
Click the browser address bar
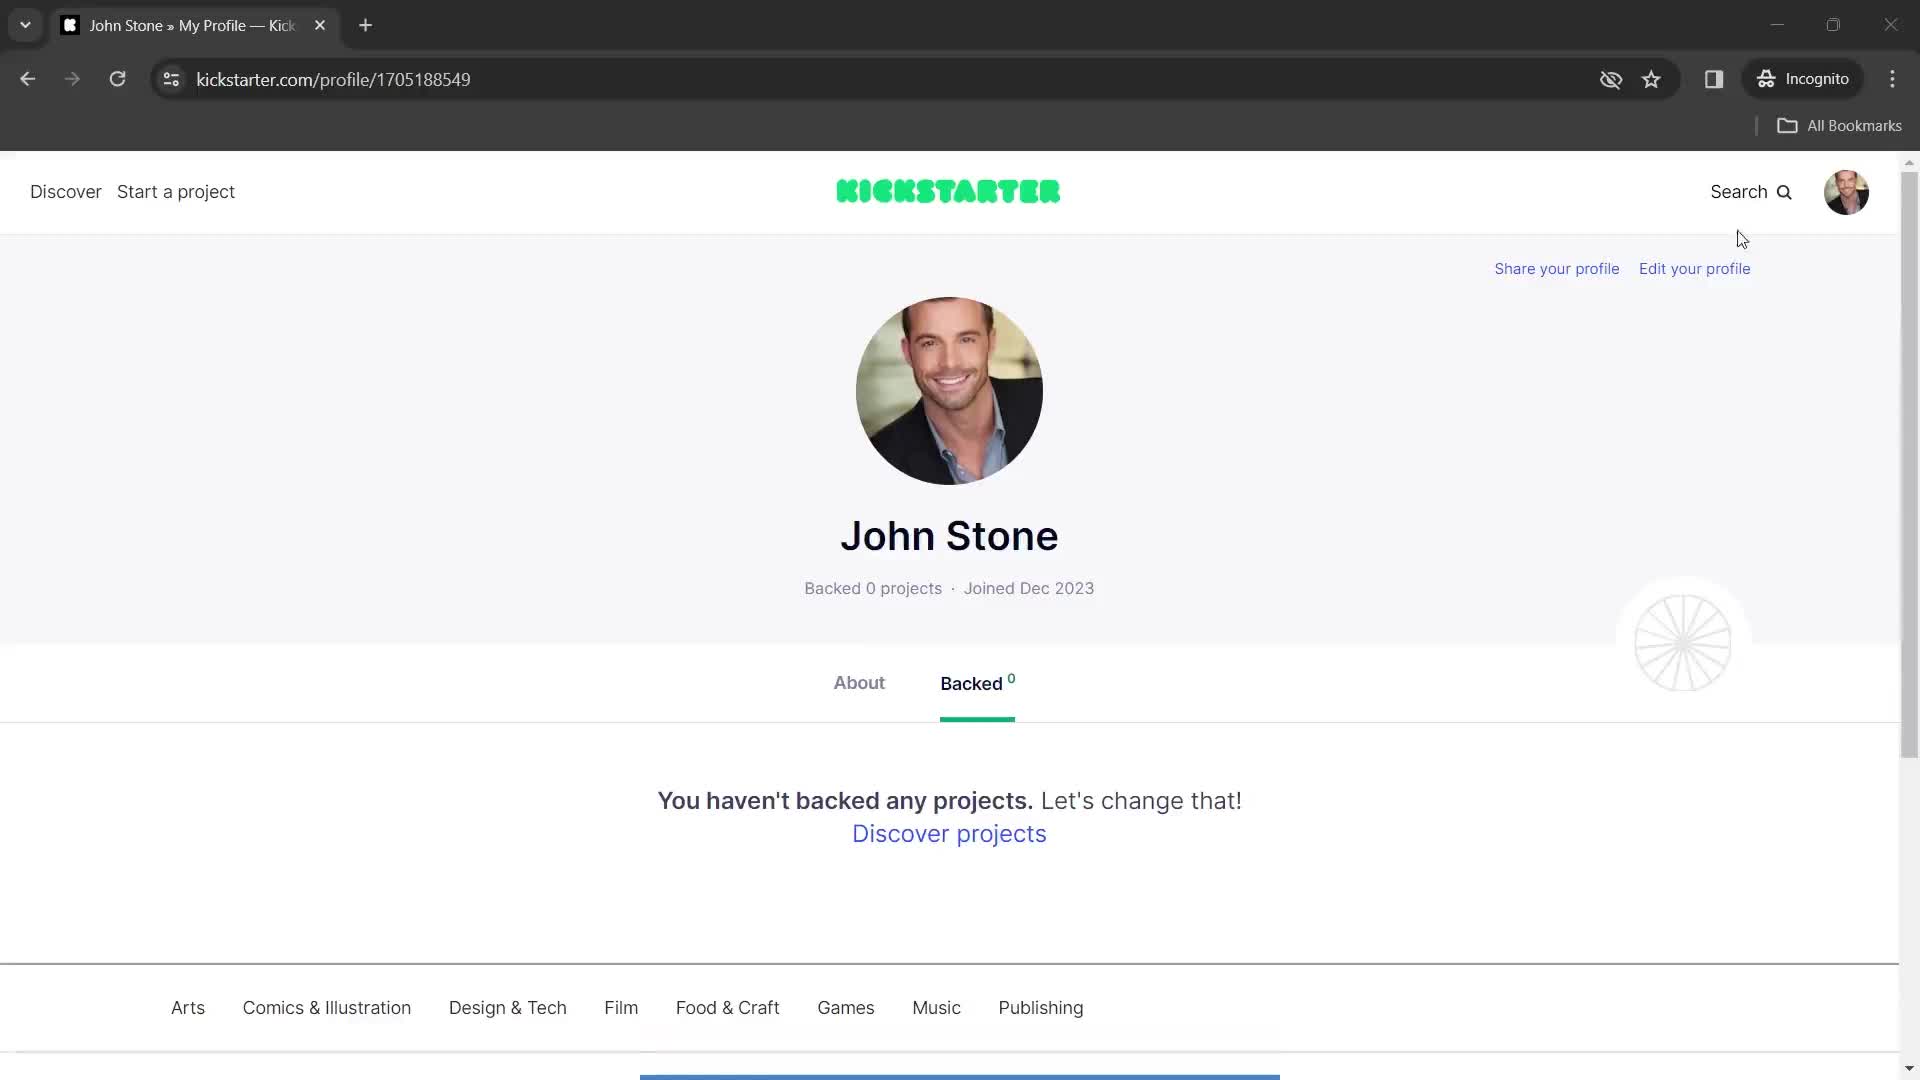coord(334,79)
